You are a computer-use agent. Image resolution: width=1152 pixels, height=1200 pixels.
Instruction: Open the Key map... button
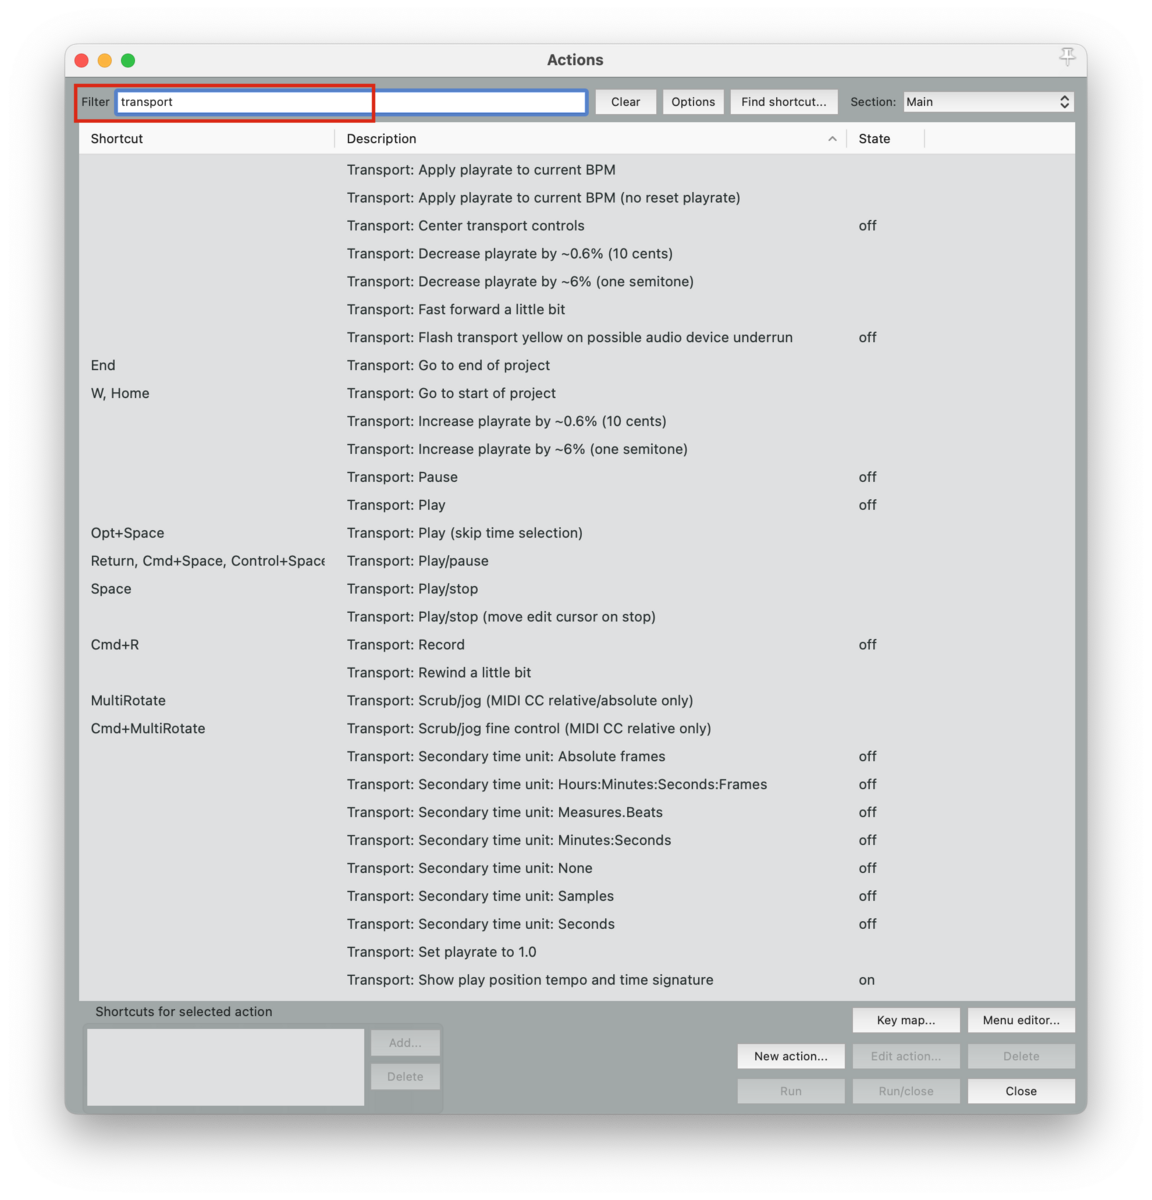[906, 1021]
